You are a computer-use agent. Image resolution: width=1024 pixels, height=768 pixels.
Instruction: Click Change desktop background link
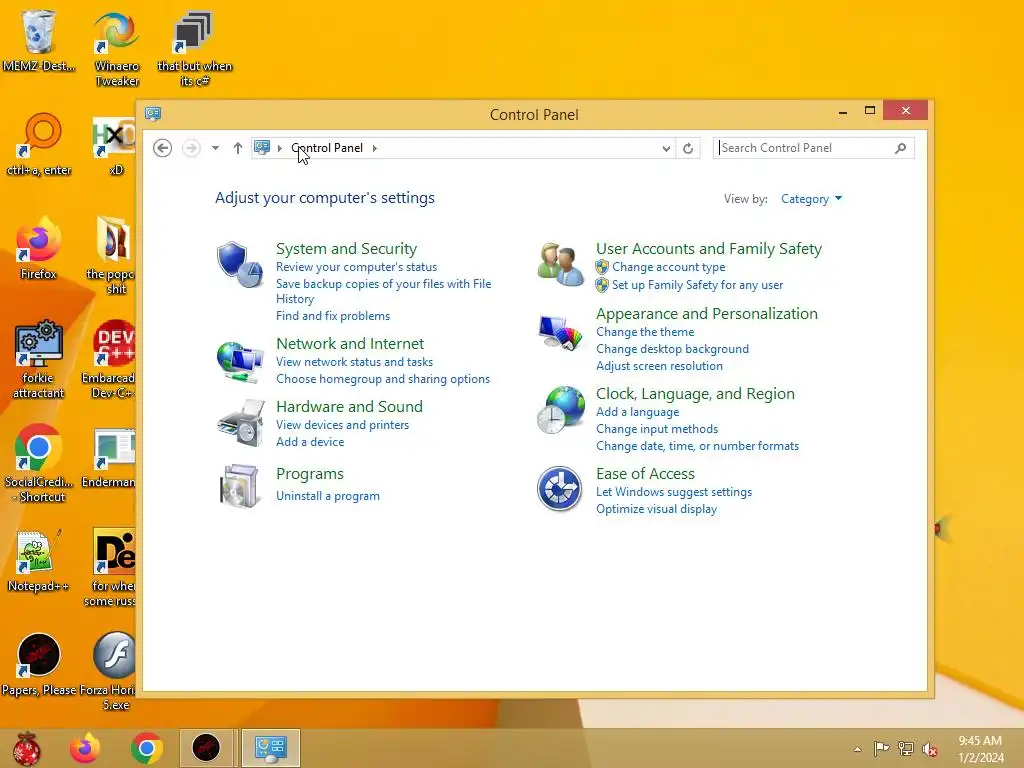pos(672,349)
